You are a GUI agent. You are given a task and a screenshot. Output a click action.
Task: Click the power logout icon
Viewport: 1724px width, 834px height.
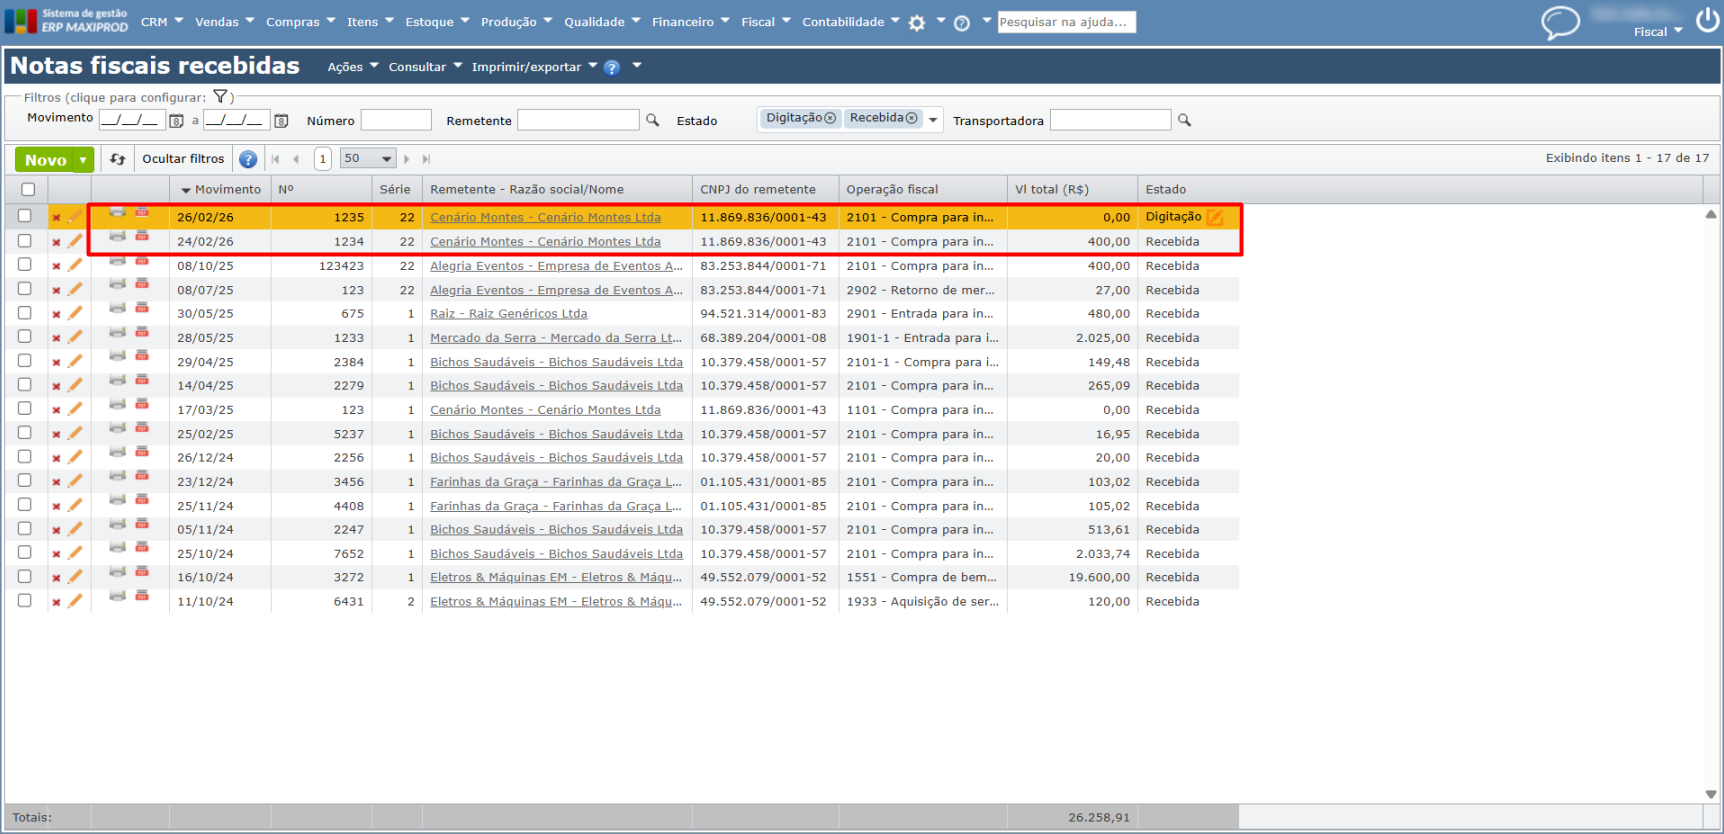coord(1707,20)
